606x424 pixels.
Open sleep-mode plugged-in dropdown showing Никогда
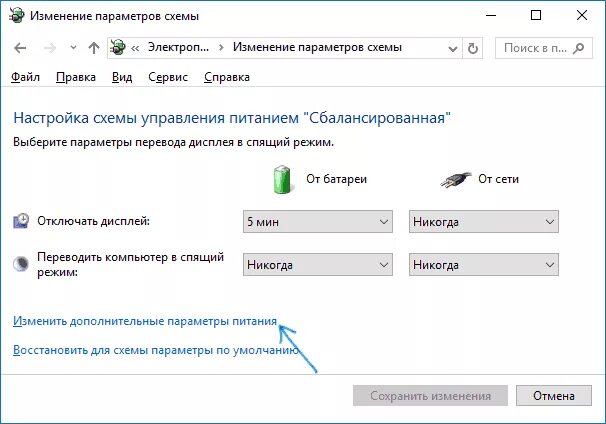click(x=483, y=264)
